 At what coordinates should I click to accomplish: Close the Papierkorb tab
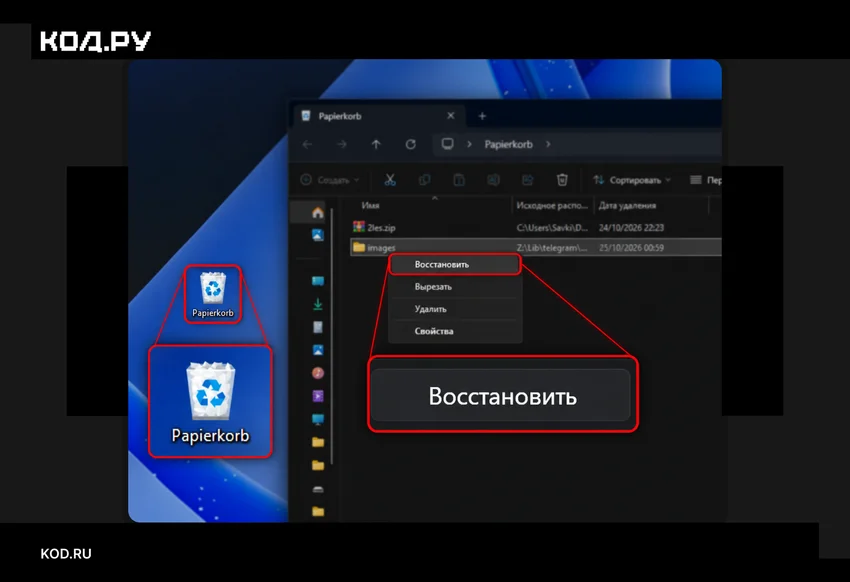450,115
